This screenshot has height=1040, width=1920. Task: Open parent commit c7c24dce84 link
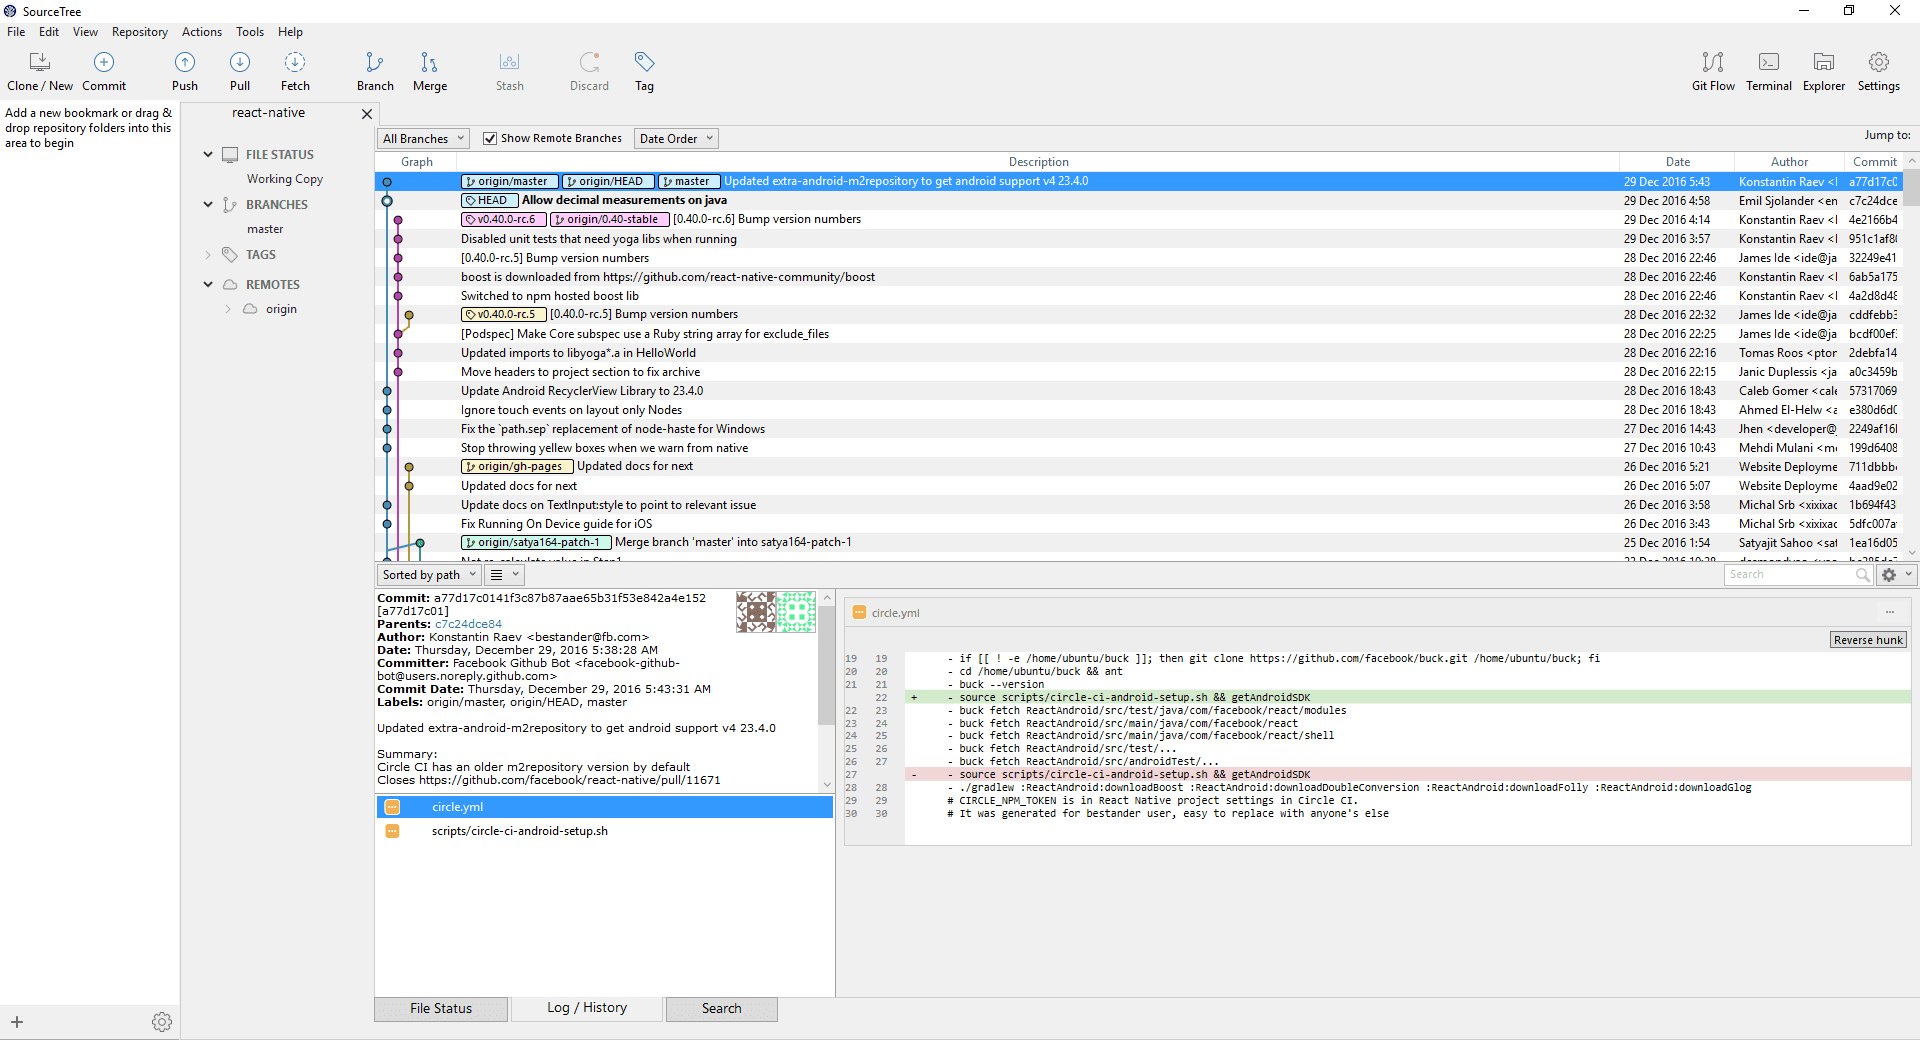468,624
